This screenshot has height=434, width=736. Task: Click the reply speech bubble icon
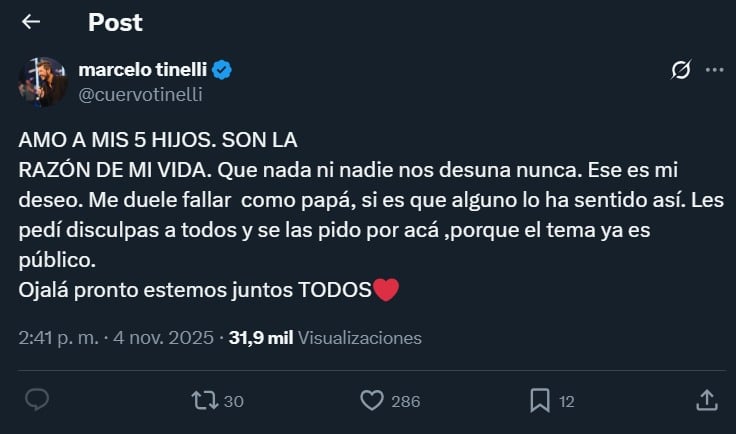coord(37,400)
